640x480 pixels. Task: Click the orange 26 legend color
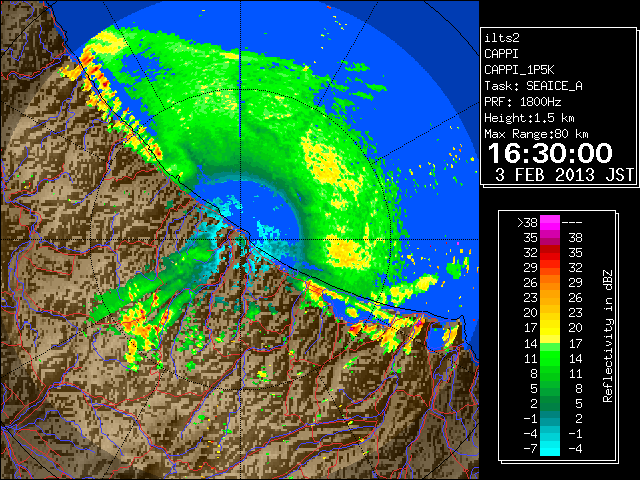coord(550,282)
